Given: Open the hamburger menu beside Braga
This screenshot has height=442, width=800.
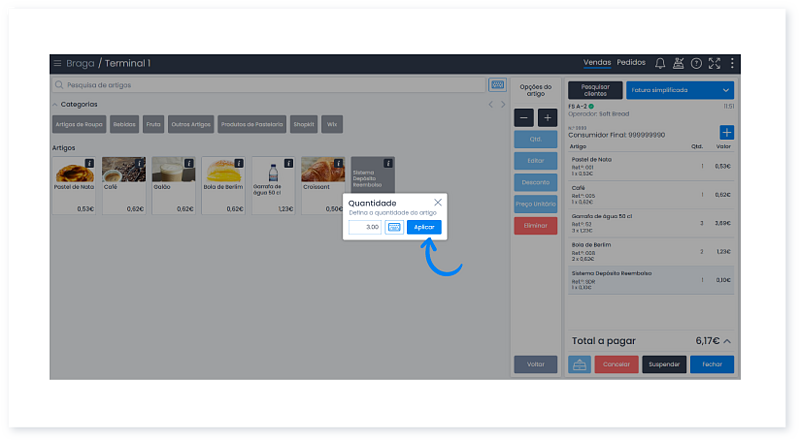Looking at the screenshot, I should tap(58, 63).
